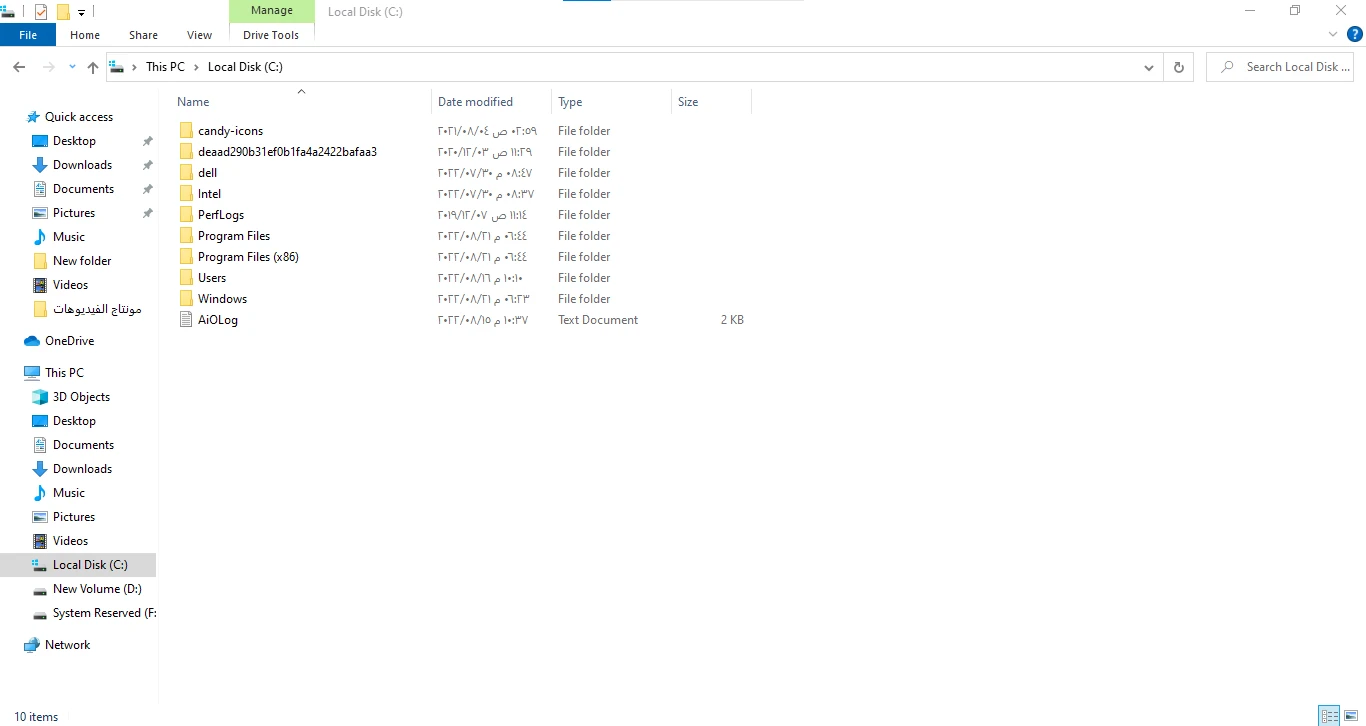Click New folder icon in quick access toolbar
The width and height of the screenshot is (1366, 726).
point(63,12)
